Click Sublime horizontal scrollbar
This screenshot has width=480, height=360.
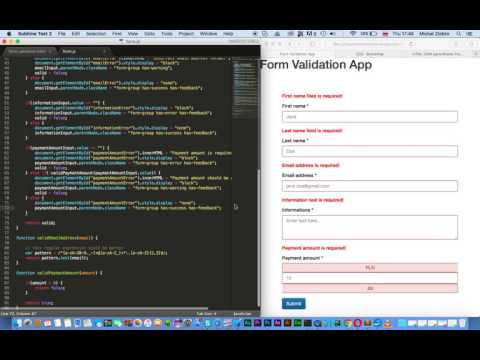105,308
